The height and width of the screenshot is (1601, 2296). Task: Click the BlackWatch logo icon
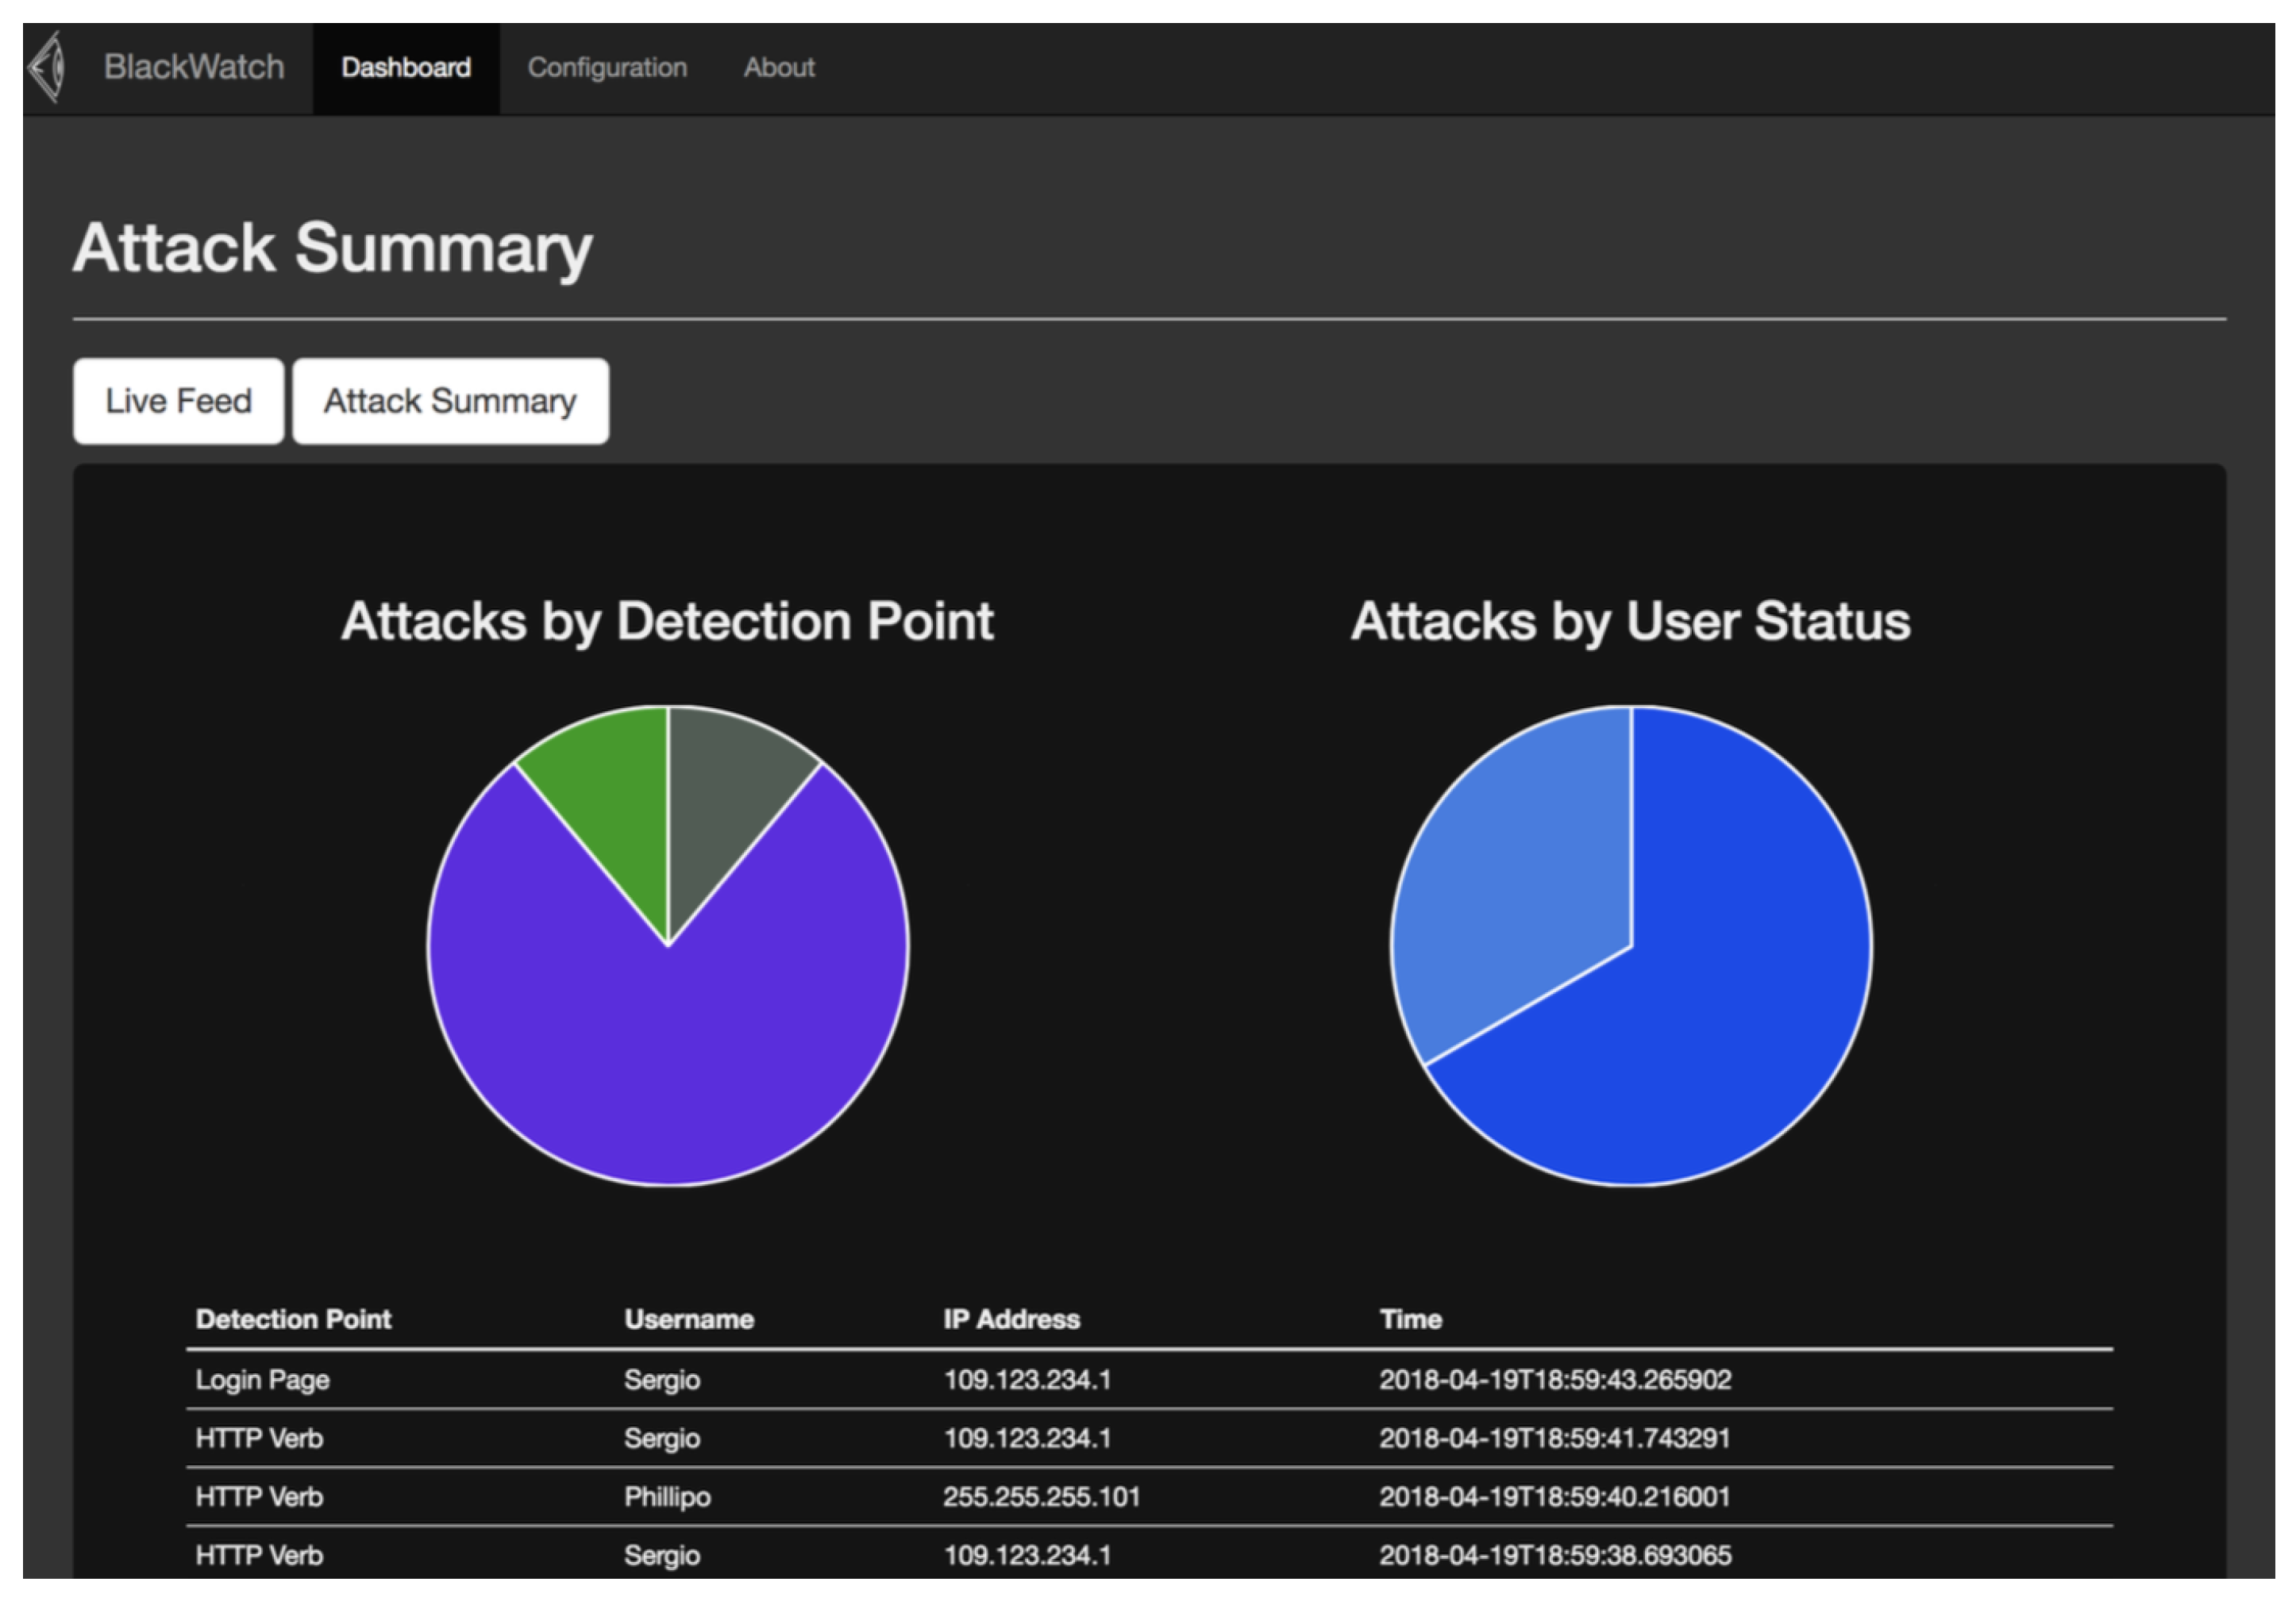pyautogui.click(x=47, y=67)
